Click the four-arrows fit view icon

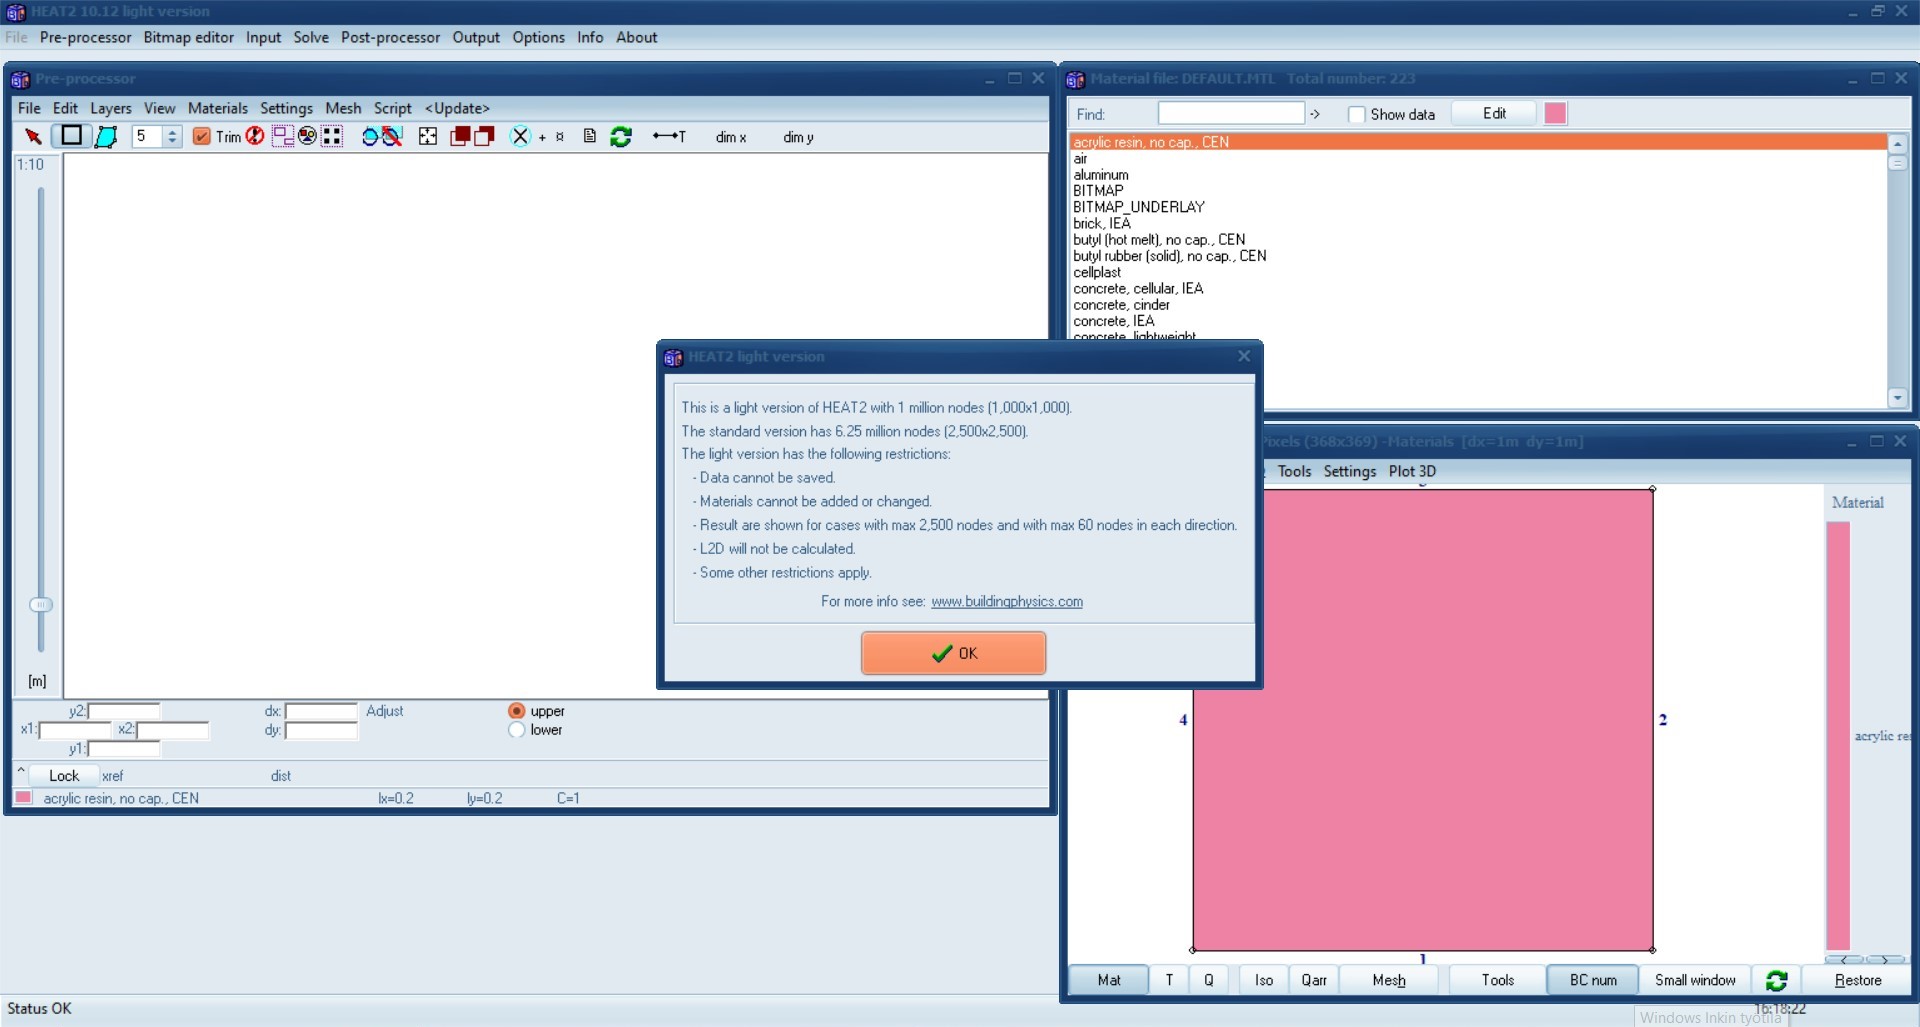[x=428, y=137]
